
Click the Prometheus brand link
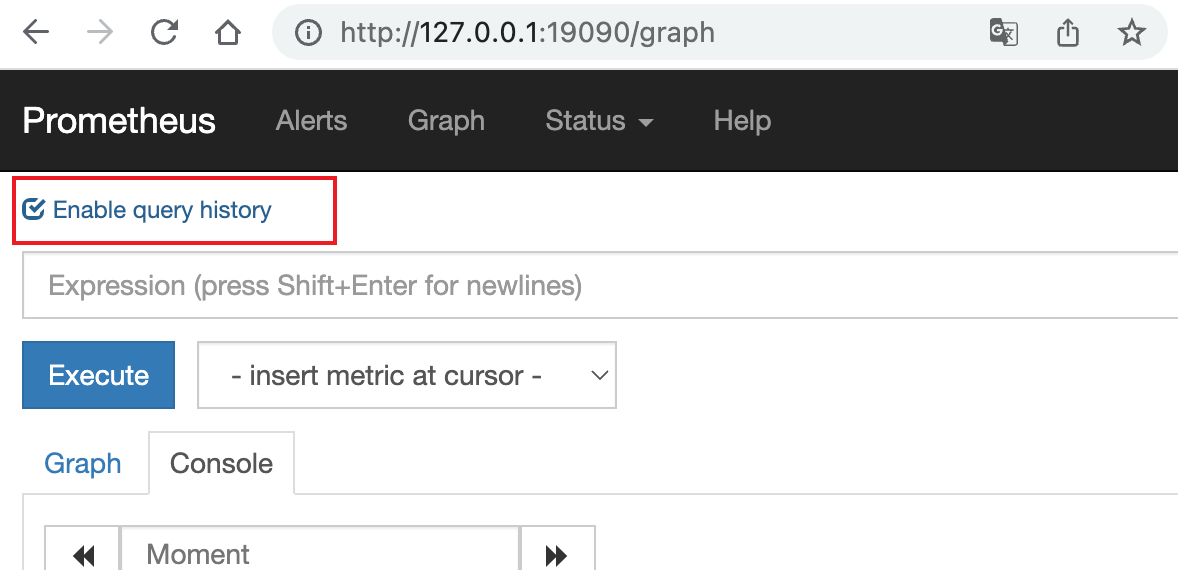click(119, 121)
